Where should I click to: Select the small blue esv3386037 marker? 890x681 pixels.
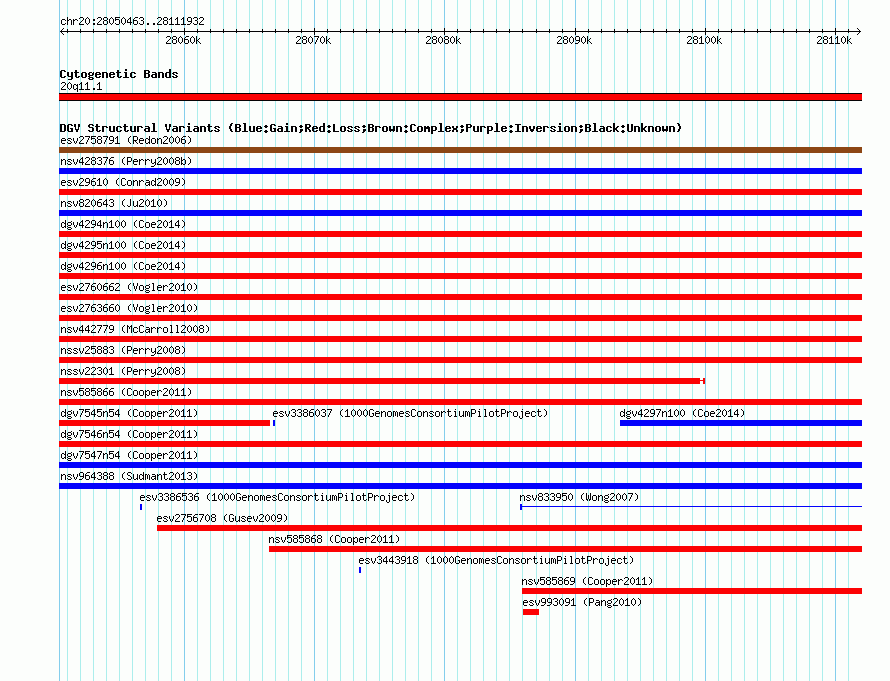(x=274, y=423)
